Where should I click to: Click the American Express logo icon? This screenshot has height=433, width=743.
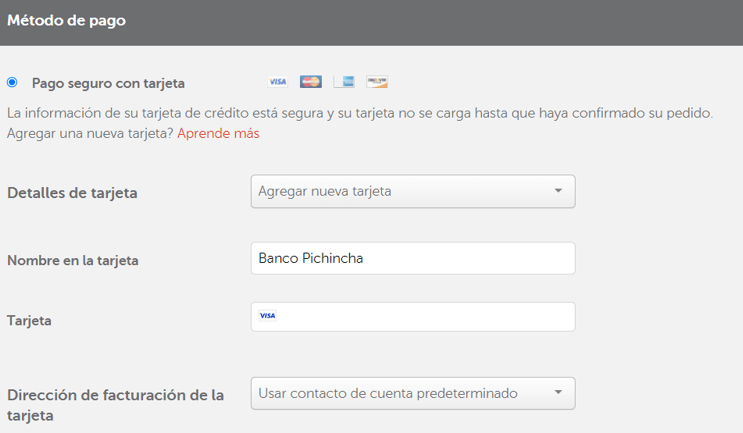[344, 82]
